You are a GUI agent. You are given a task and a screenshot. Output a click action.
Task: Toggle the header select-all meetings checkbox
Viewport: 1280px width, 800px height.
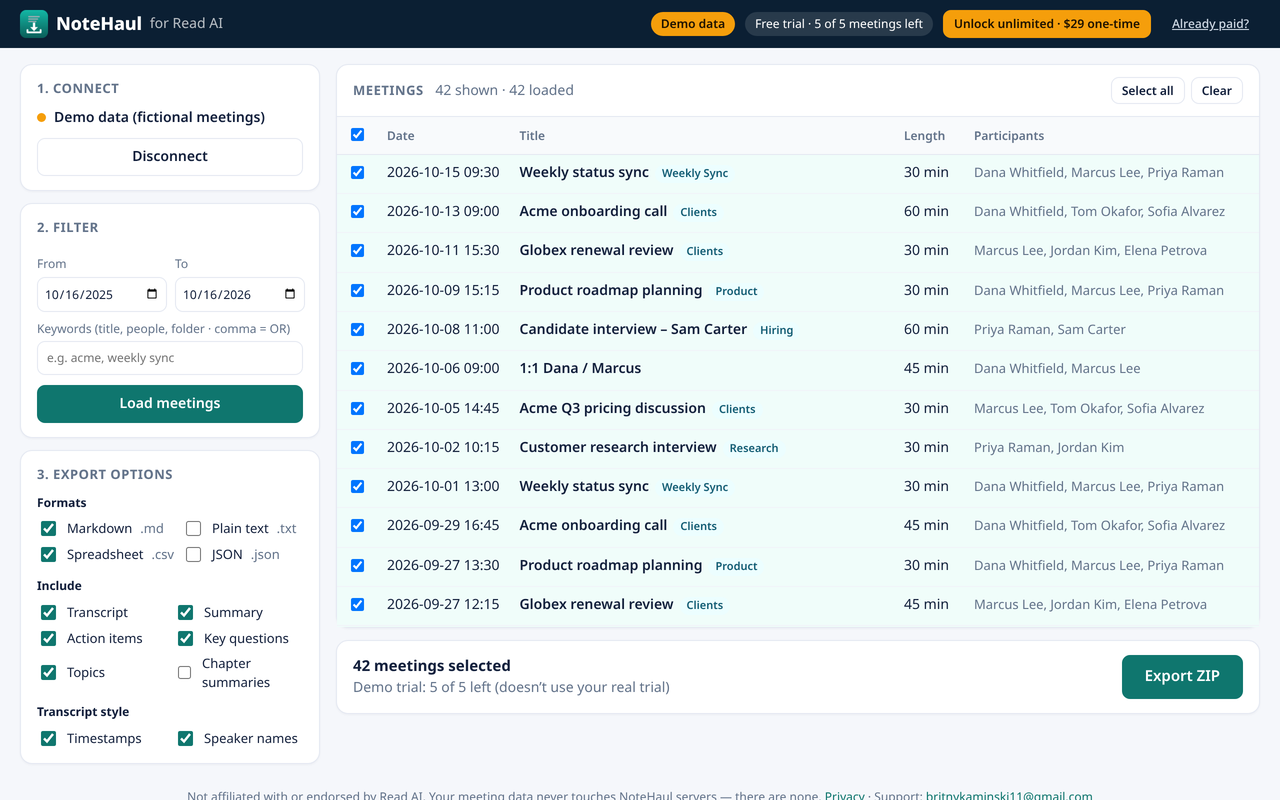(x=358, y=135)
